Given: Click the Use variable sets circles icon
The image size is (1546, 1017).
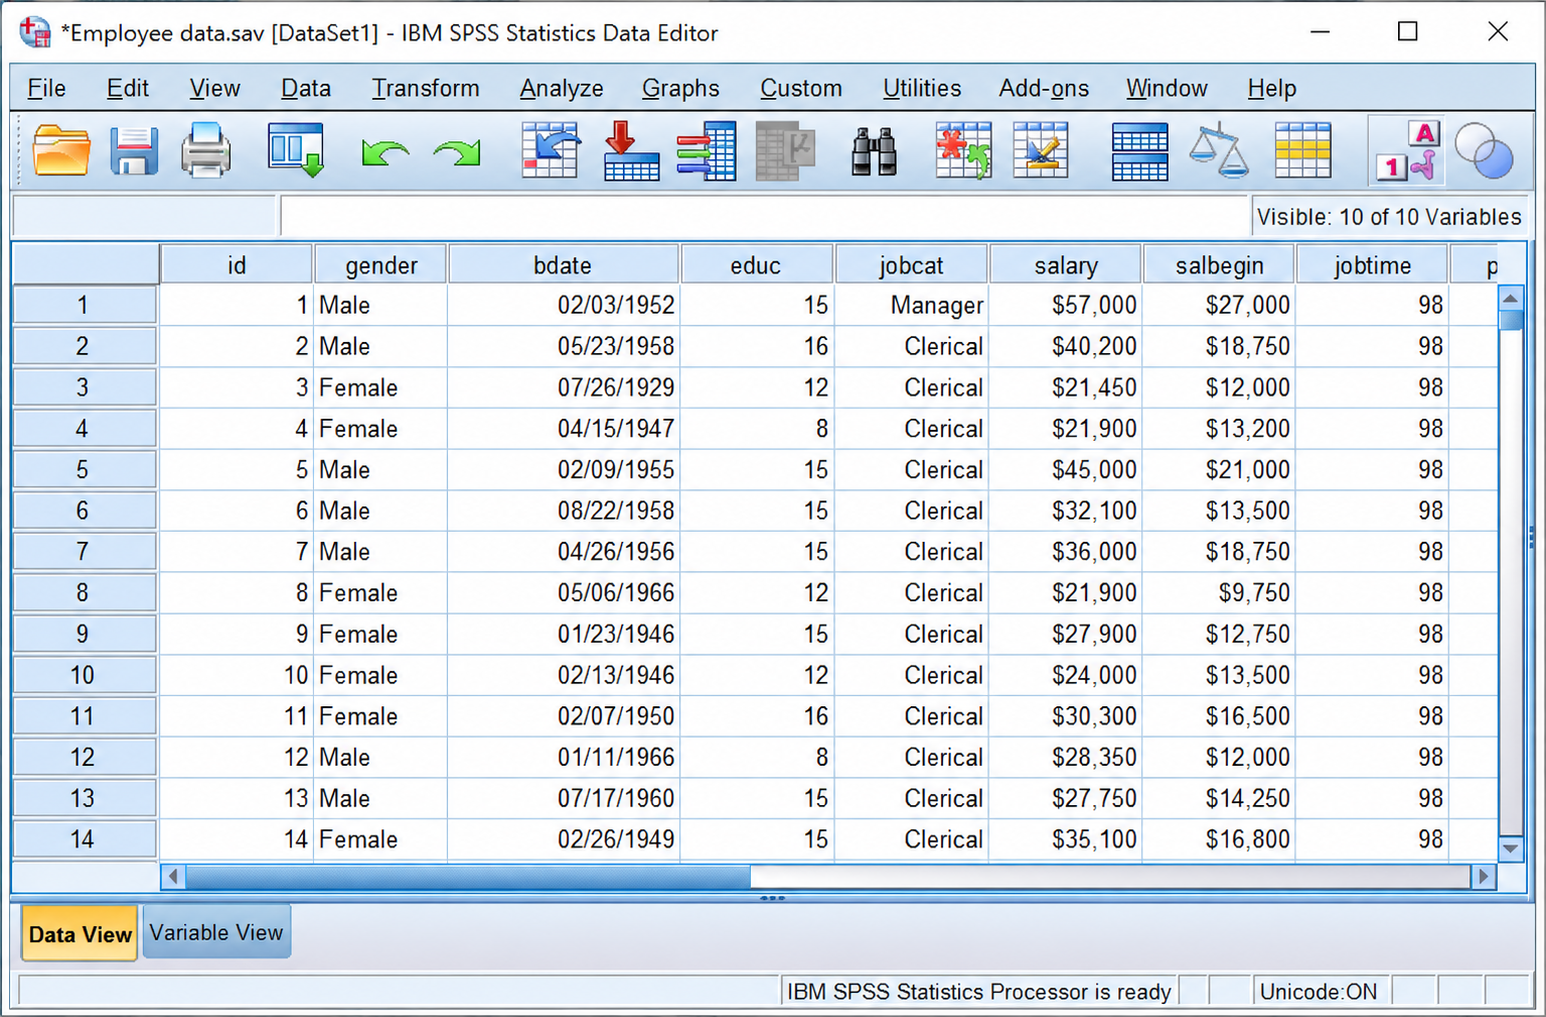Looking at the screenshot, I should (x=1484, y=151).
